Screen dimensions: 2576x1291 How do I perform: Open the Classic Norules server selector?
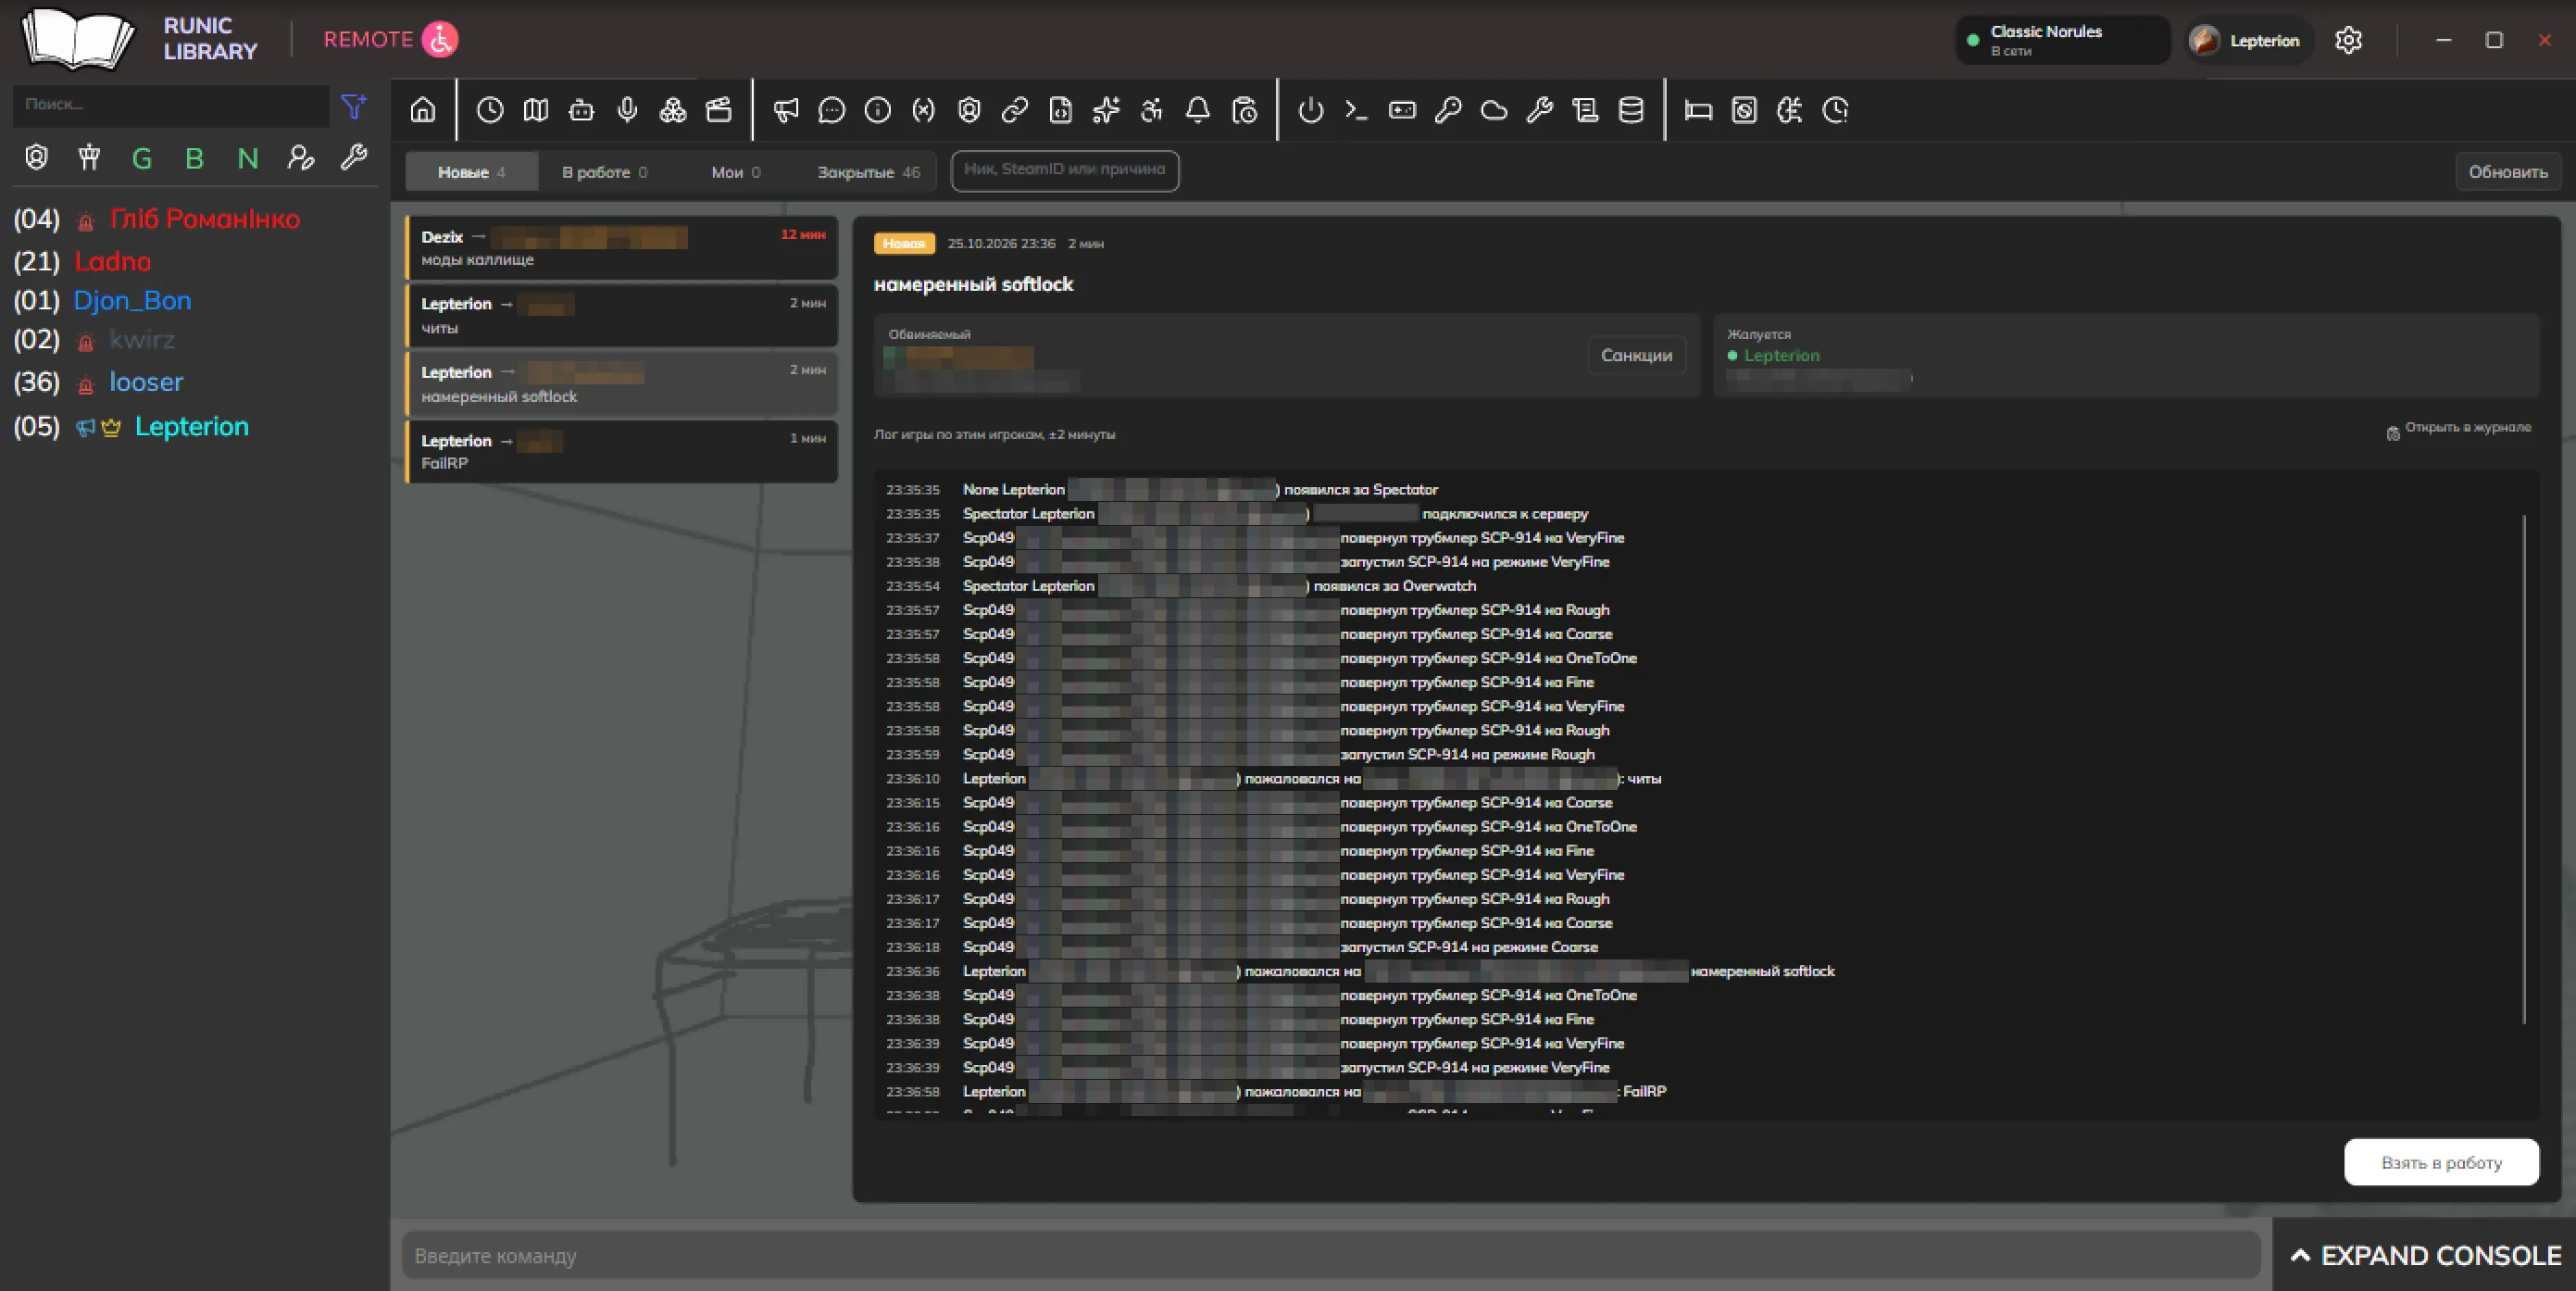coord(2062,40)
